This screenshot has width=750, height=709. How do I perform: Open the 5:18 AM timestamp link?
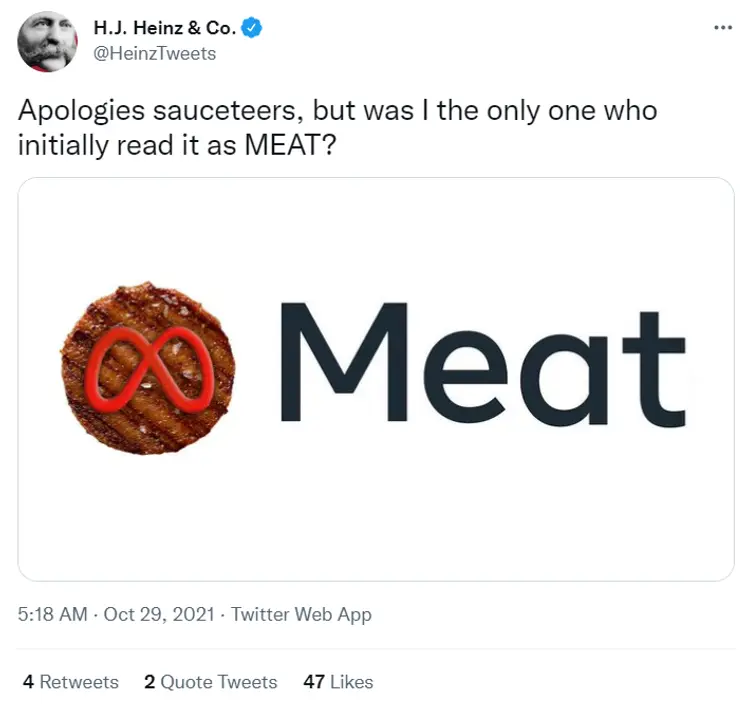point(54,614)
